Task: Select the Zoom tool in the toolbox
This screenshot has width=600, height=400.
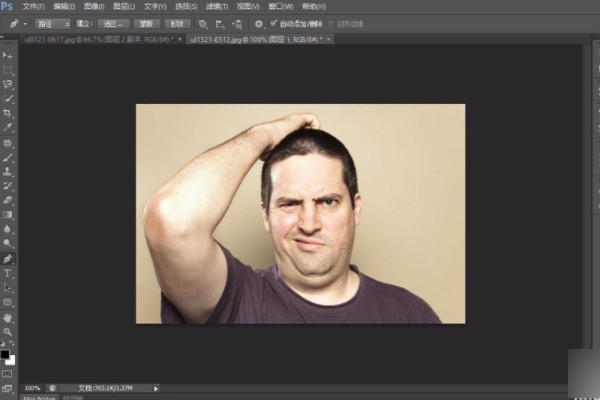Action: [x=7, y=332]
